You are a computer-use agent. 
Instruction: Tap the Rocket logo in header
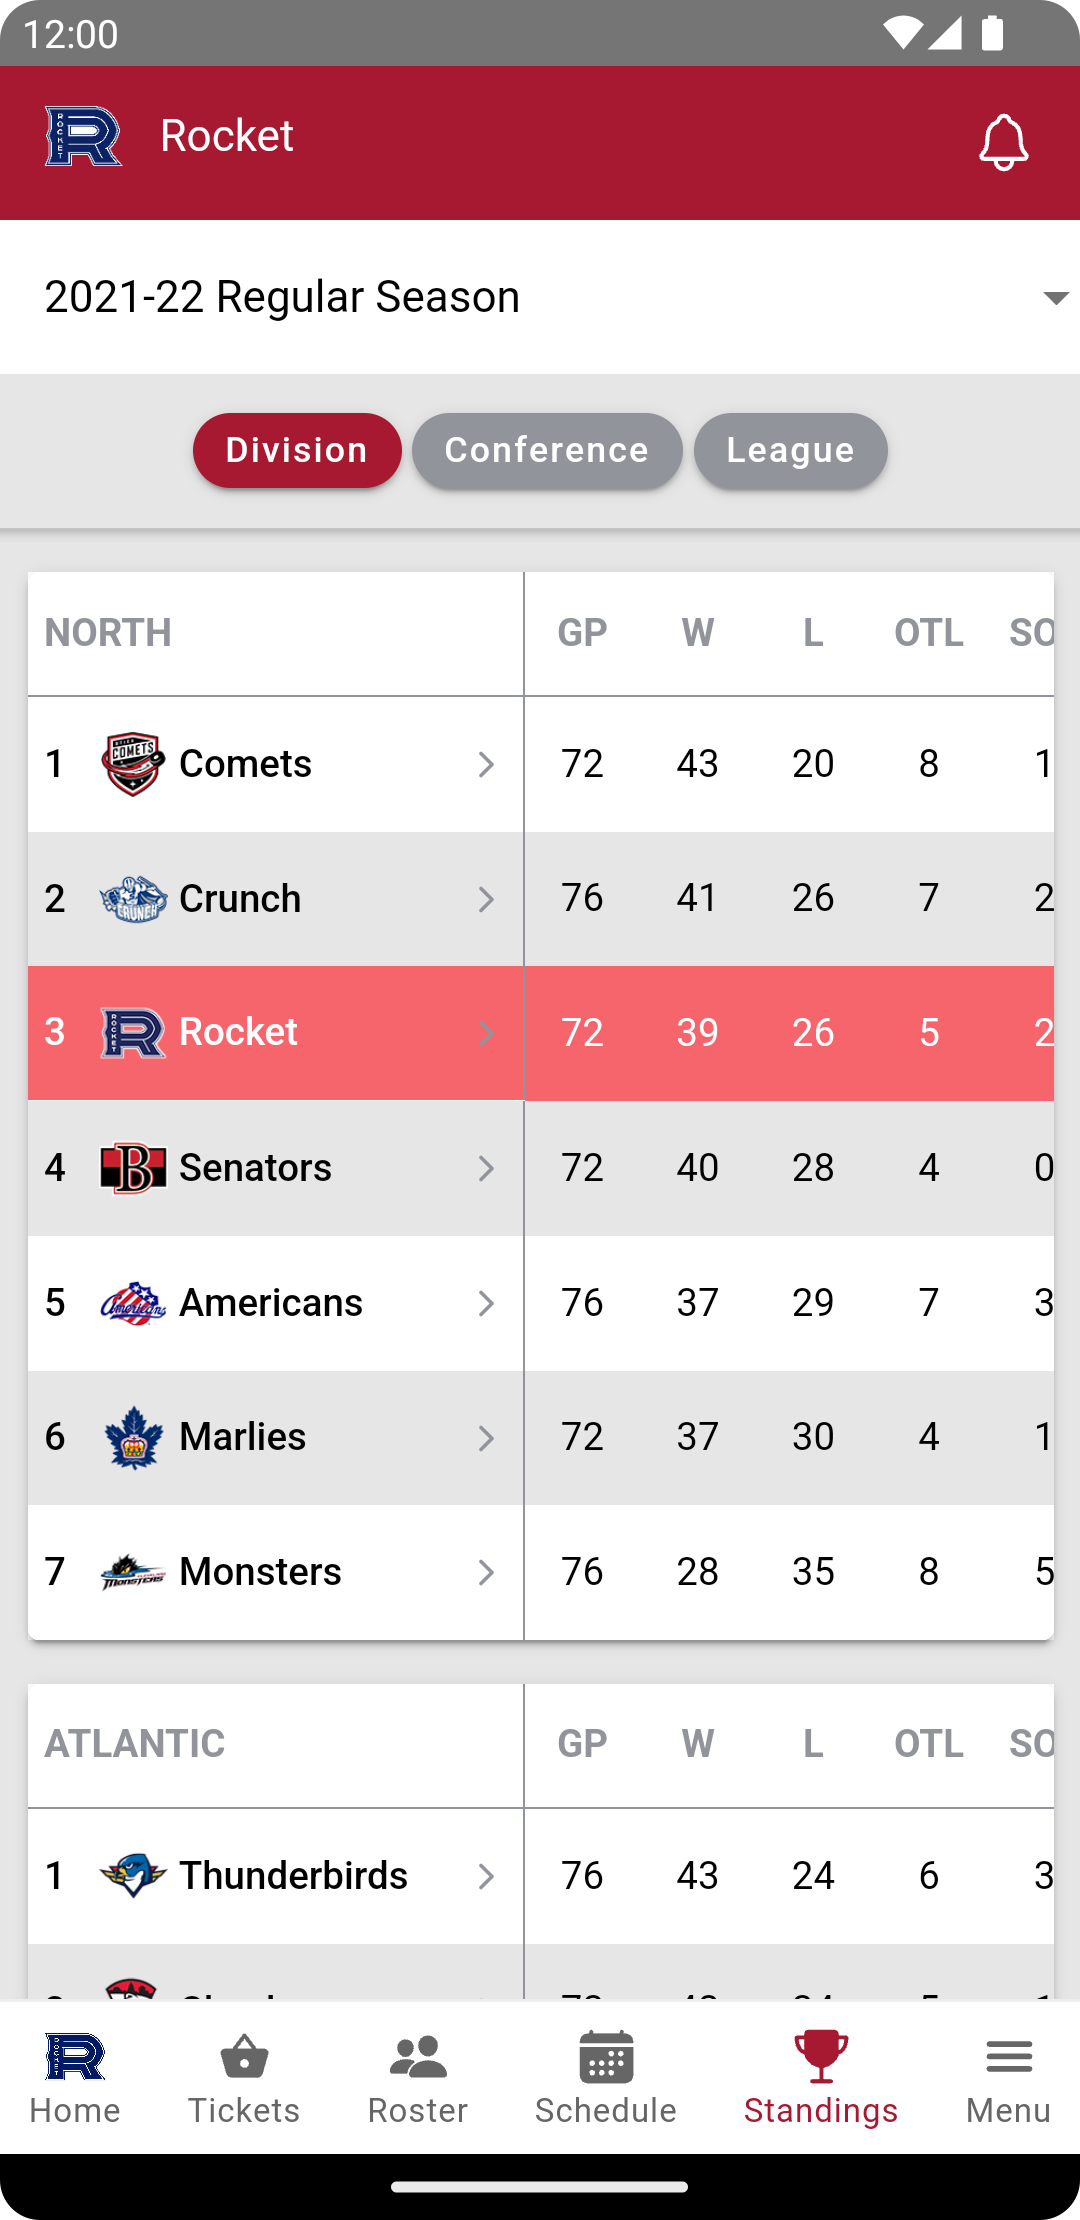click(x=83, y=136)
